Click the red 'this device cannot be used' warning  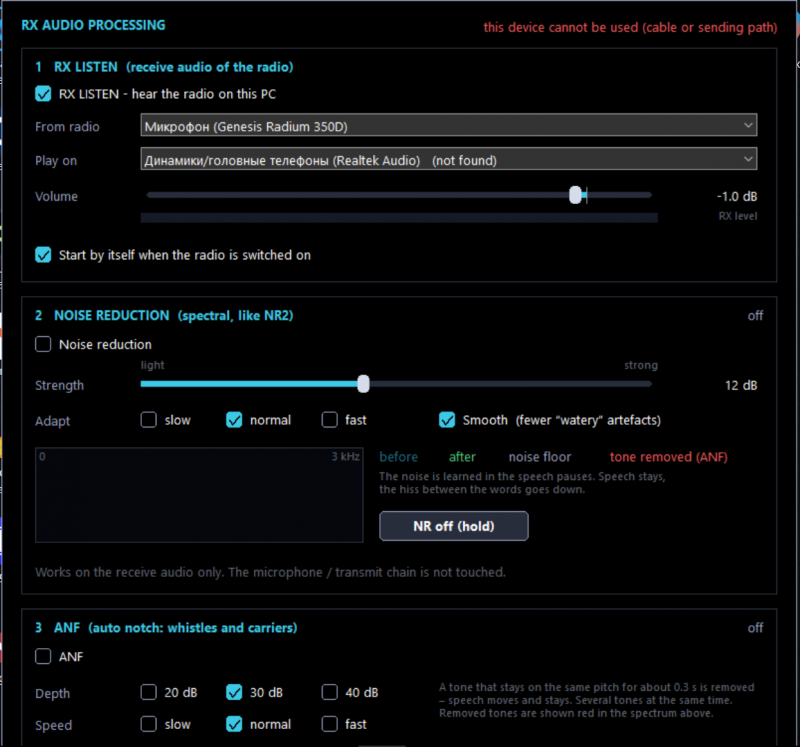click(630, 28)
